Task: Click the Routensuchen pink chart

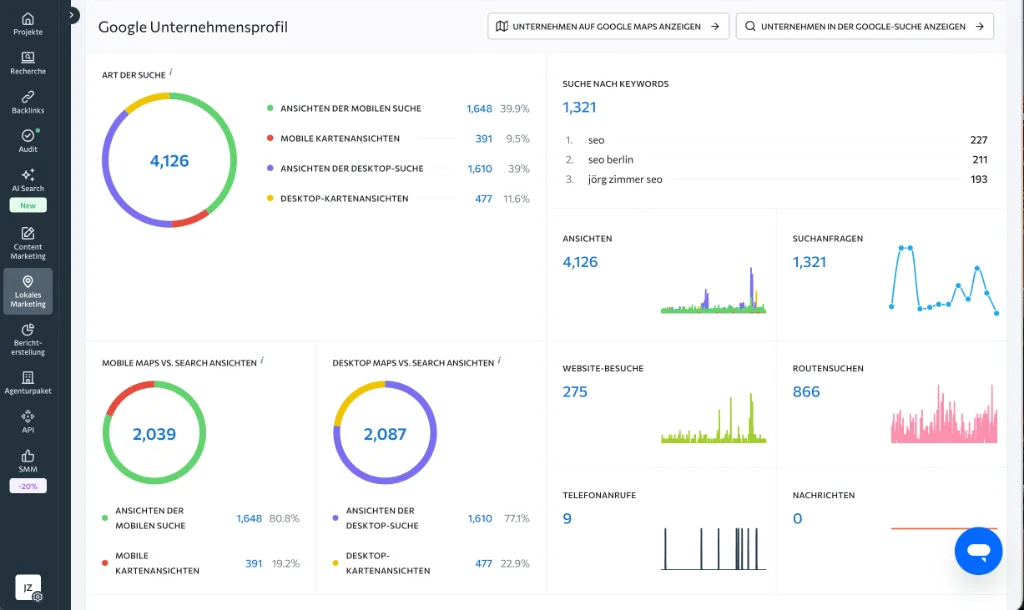Action: (x=944, y=414)
